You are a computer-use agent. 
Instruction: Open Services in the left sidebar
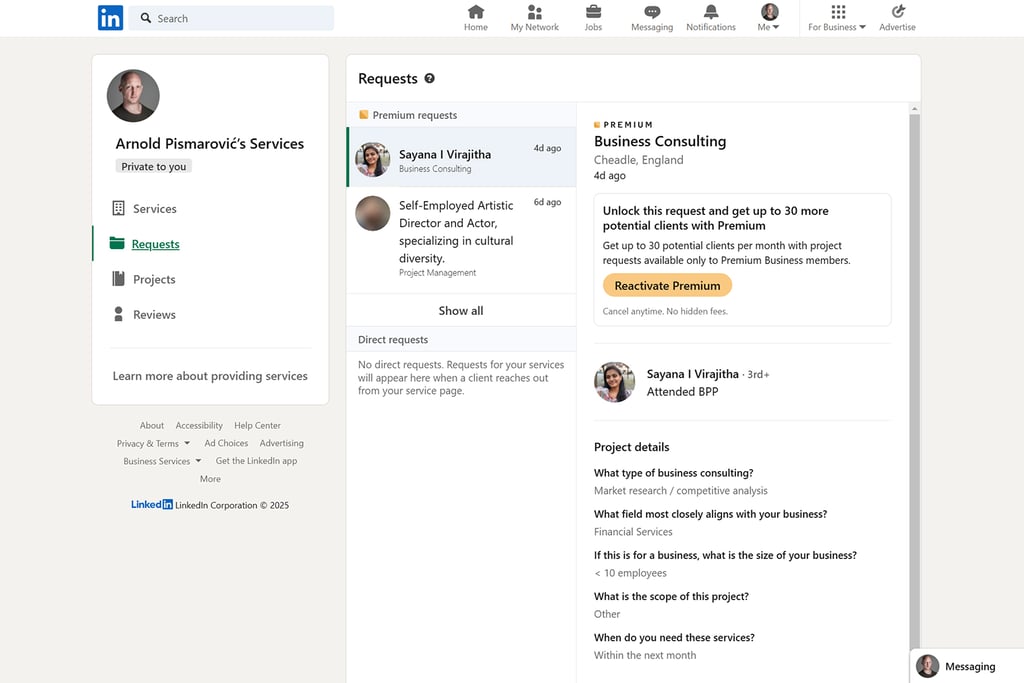(x=154, y=209)
